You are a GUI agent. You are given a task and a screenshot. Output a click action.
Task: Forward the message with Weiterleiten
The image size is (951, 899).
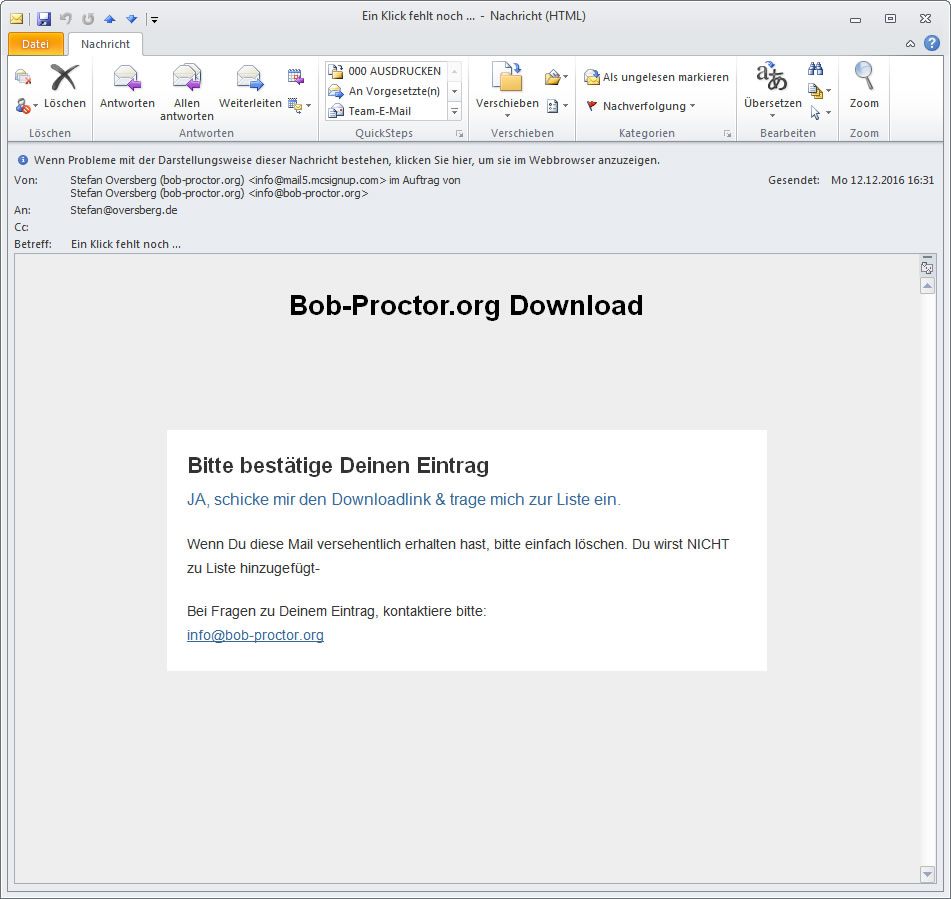(x=250, y=86)
